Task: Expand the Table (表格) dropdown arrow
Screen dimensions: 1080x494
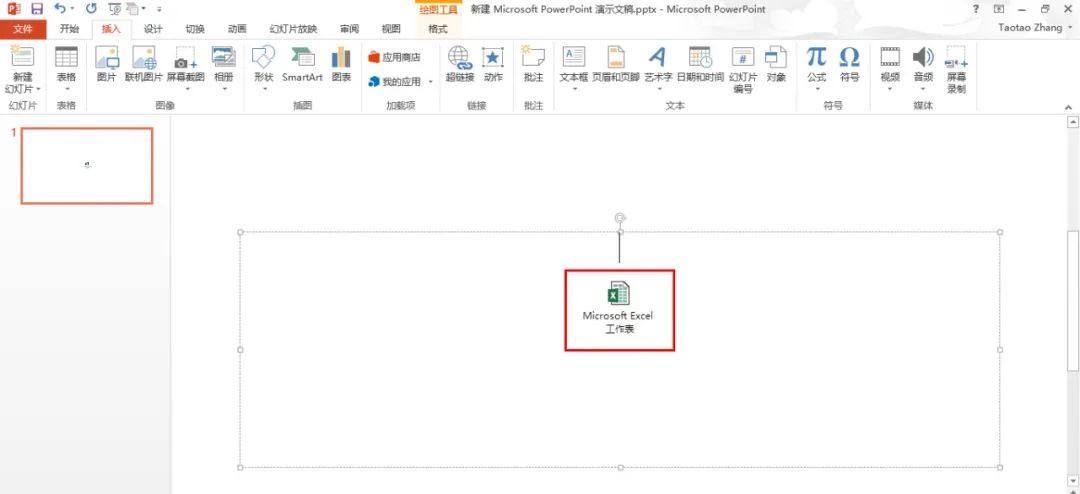Action: pyautogui.click(x=67, y=89)
